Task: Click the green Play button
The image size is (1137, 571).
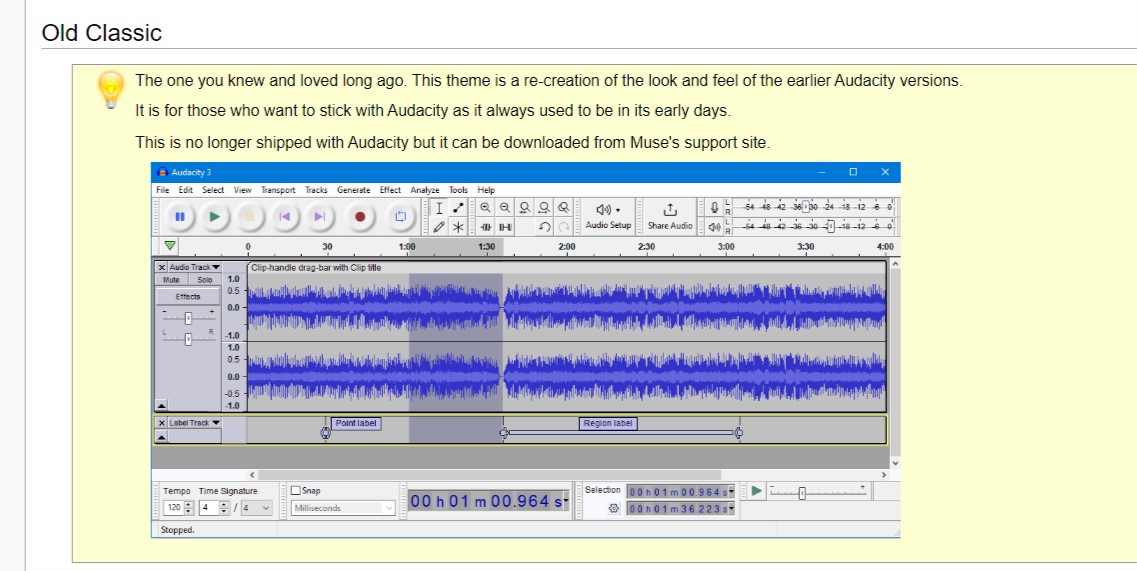Action: click(x=215, y=216)
